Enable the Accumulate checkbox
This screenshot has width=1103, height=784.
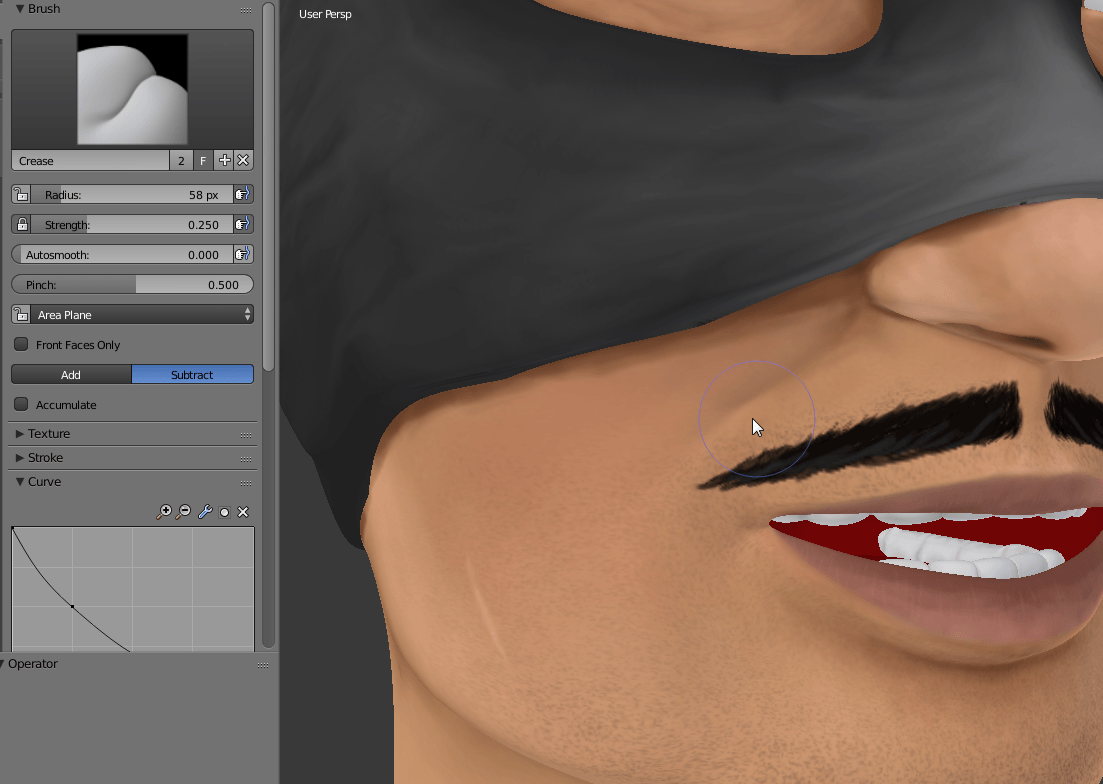point(21,405)
